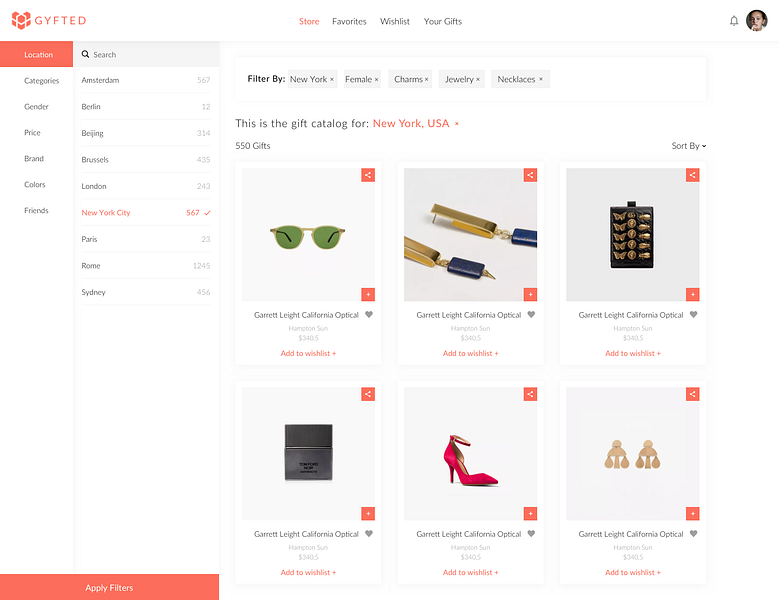Go to the Store tab
The height and width of the screenshot is (600, 779).
pyautogui.click(x=309, y=21)
